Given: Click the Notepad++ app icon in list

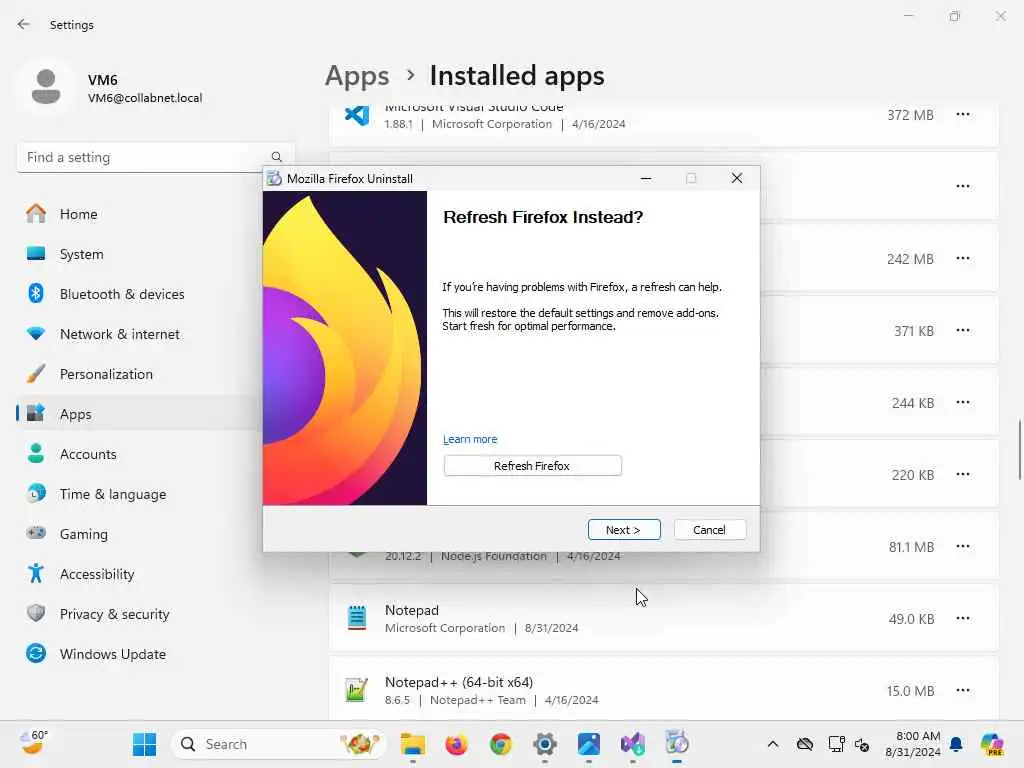Looking at the screenshot, I should tap(357, 690).
